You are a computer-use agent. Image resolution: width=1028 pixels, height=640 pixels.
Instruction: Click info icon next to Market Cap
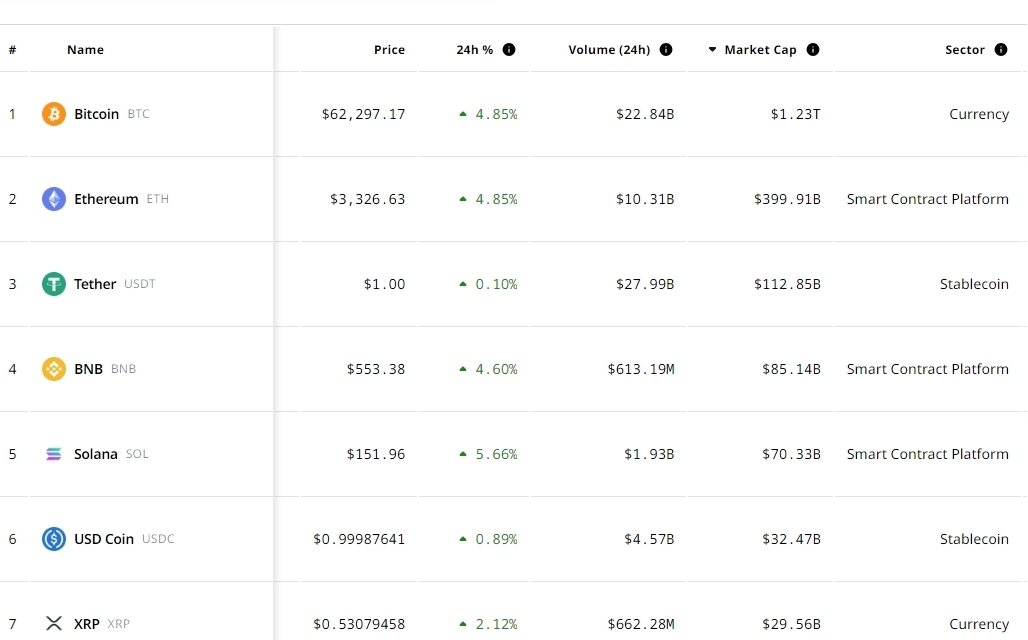(x=813, y=50)
